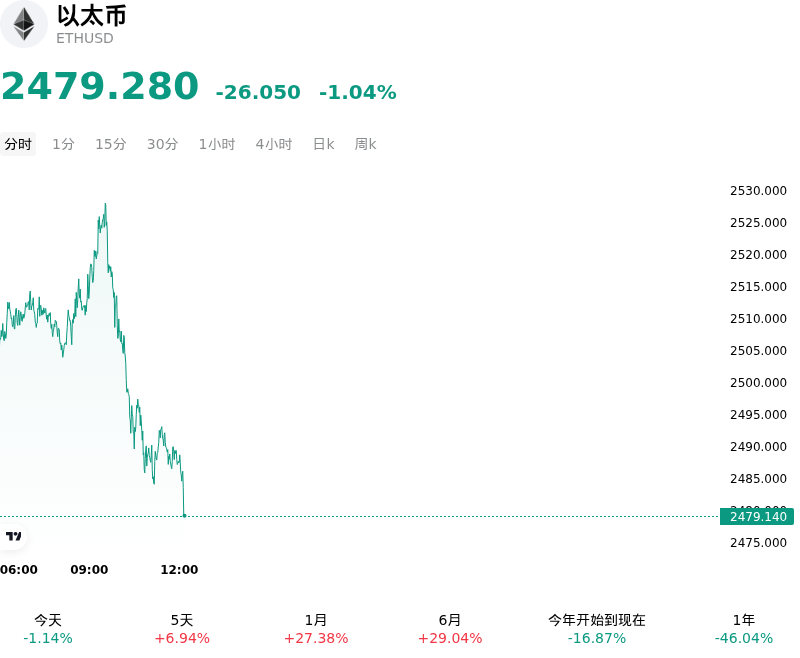Select the 30分 interval tab
The width and height of the screenshot is (800, 658).
162,144
